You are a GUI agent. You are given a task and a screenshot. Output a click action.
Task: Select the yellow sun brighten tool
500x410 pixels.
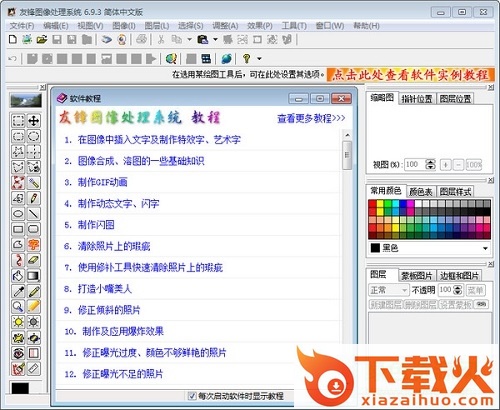(x=18, y=322)
